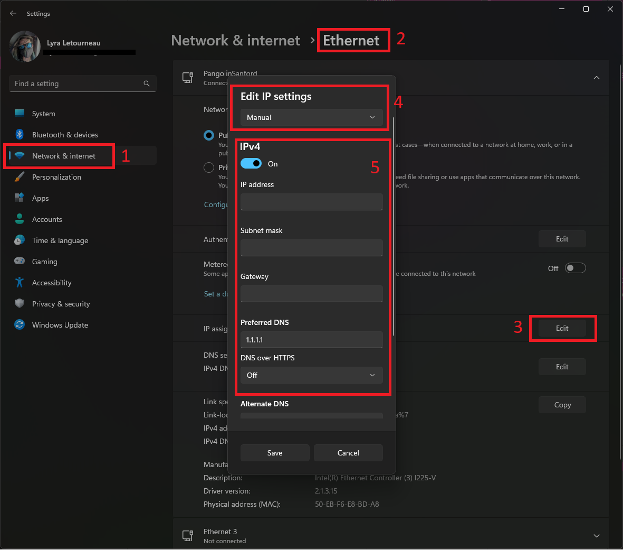Click the Accounts person icon
This screenshot has height=550, width=624.
point(19,219)
